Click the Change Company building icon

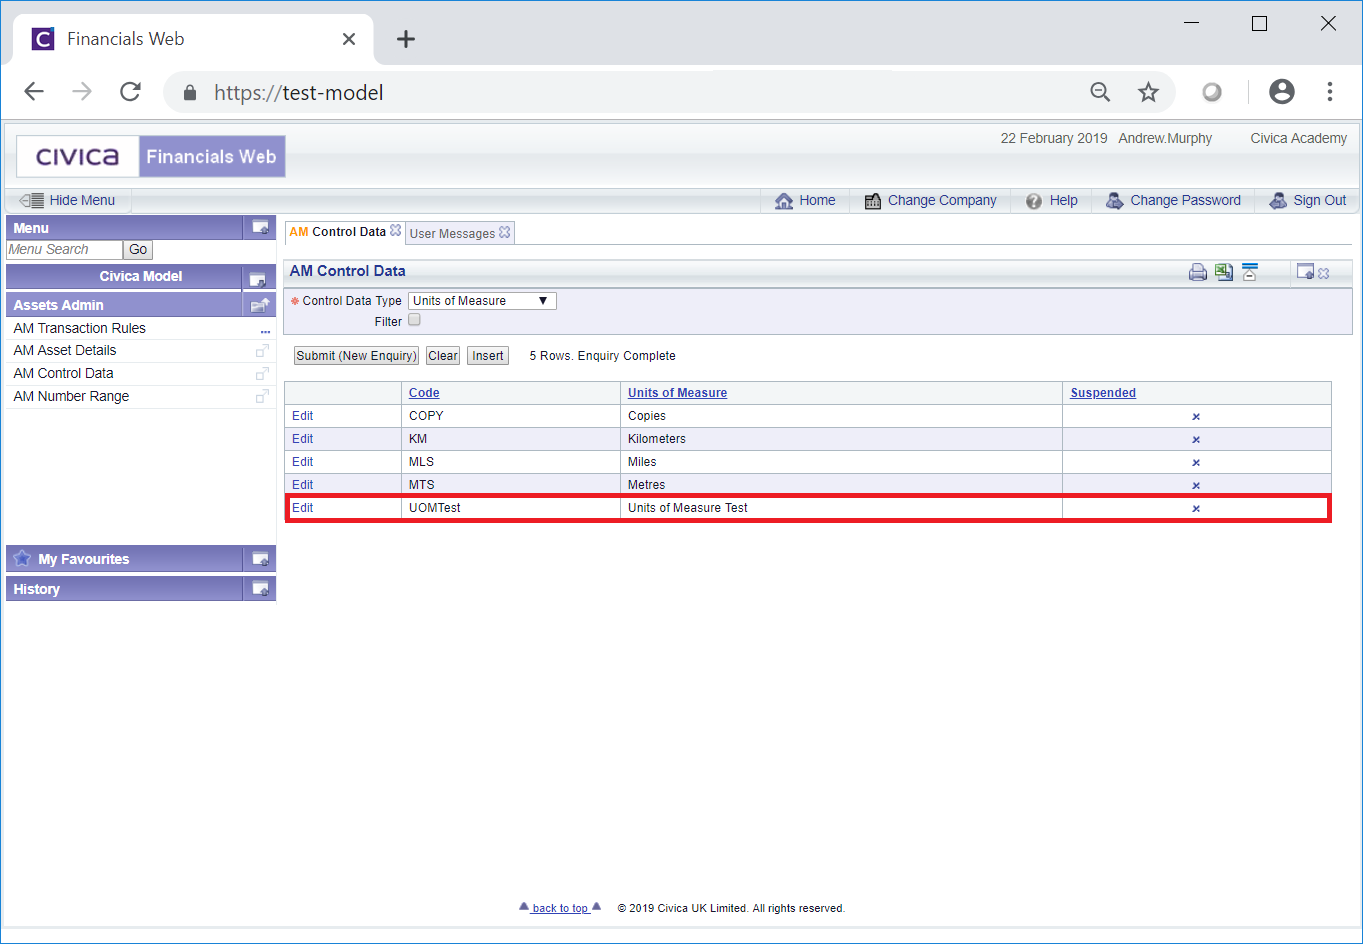pyautogui.click(x=873, y=201)
